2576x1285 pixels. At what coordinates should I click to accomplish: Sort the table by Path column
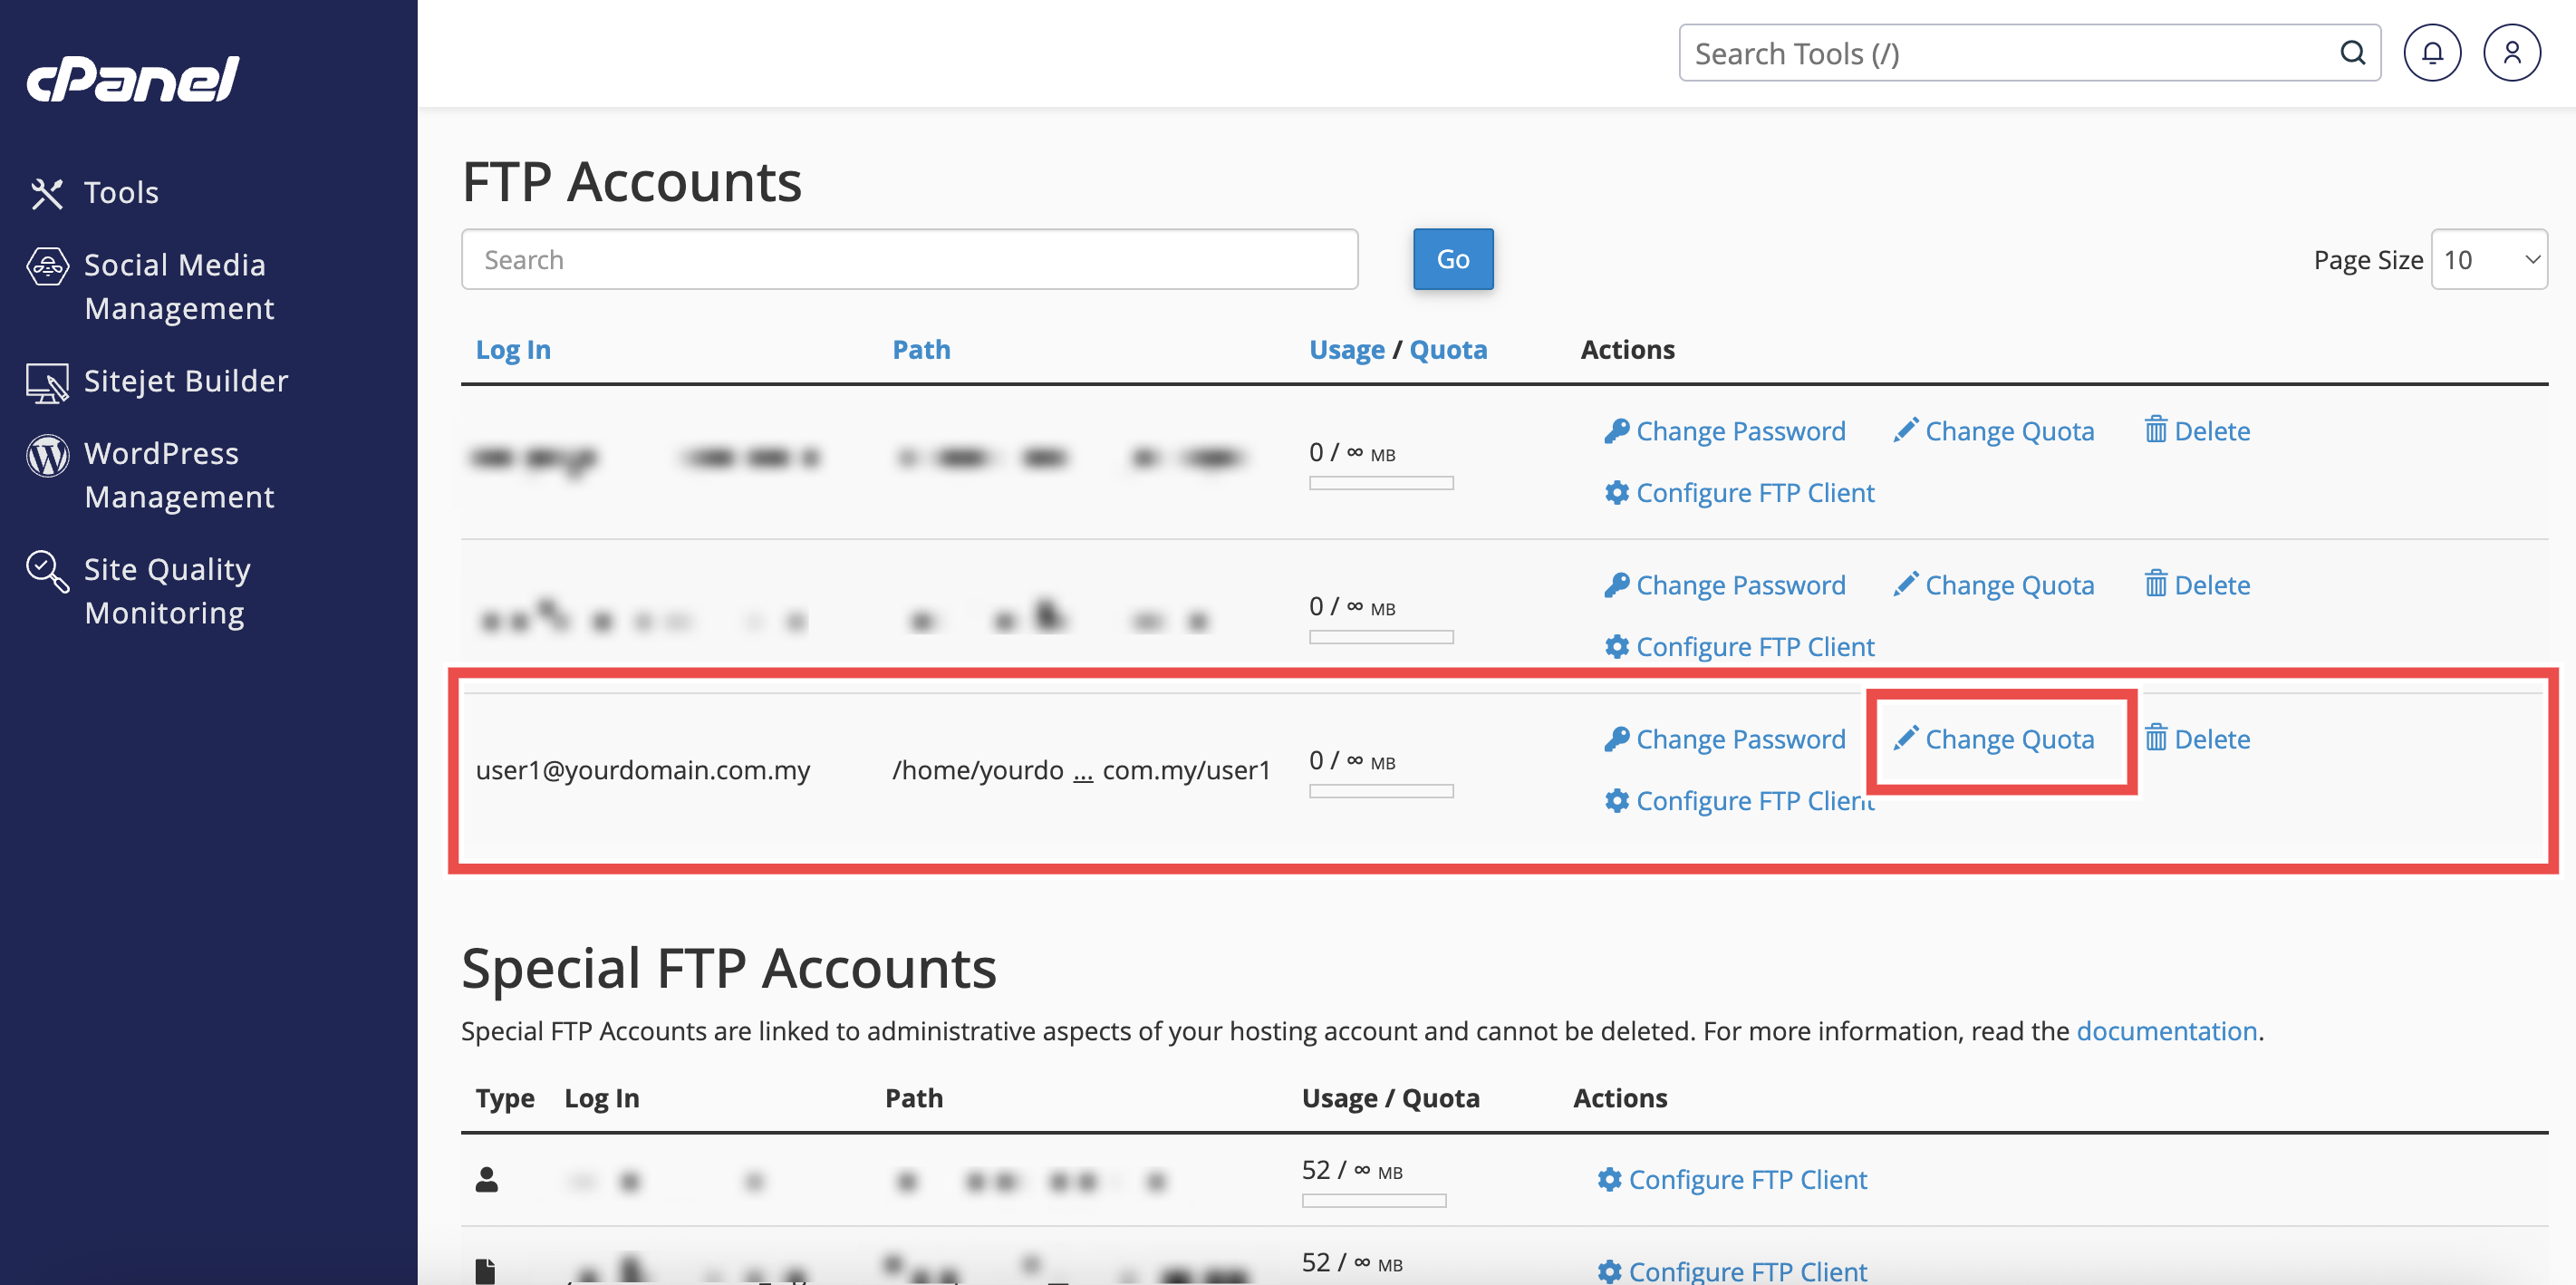(x=920, y=349)
